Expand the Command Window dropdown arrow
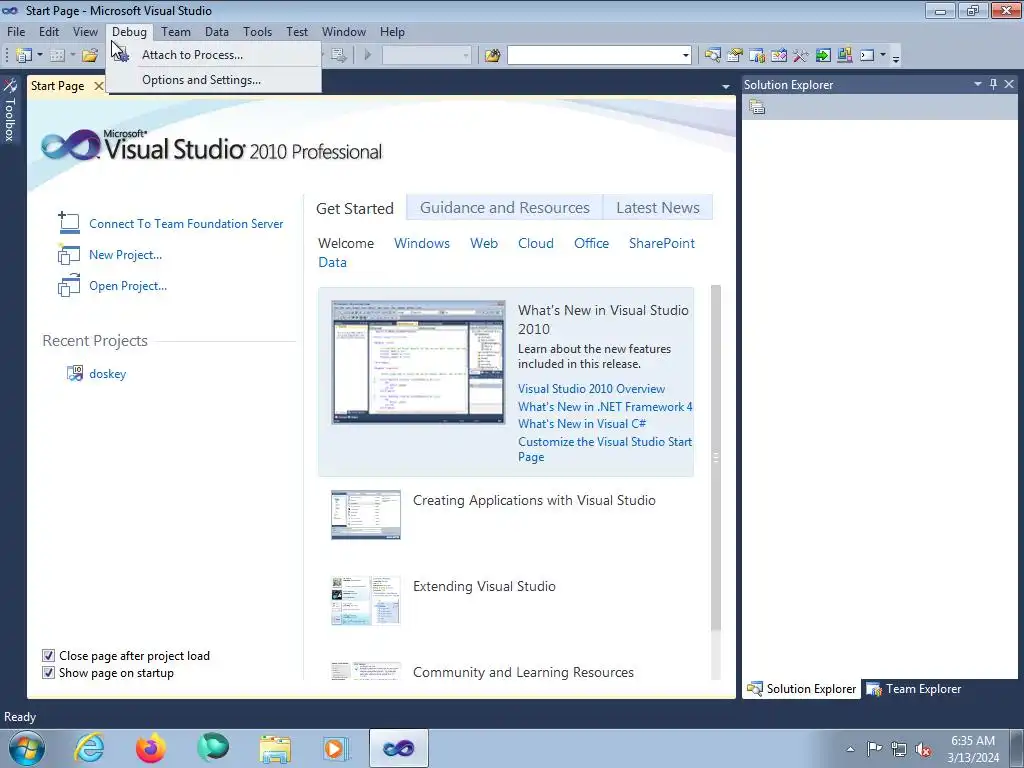The image size is (1024, 768). [883, 56]
